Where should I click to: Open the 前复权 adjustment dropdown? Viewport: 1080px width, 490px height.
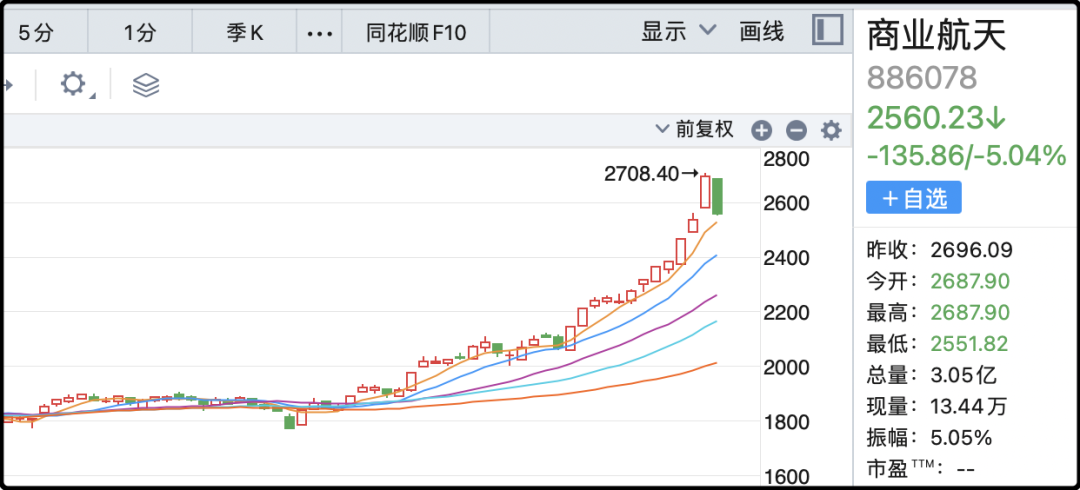coord(694,129)
